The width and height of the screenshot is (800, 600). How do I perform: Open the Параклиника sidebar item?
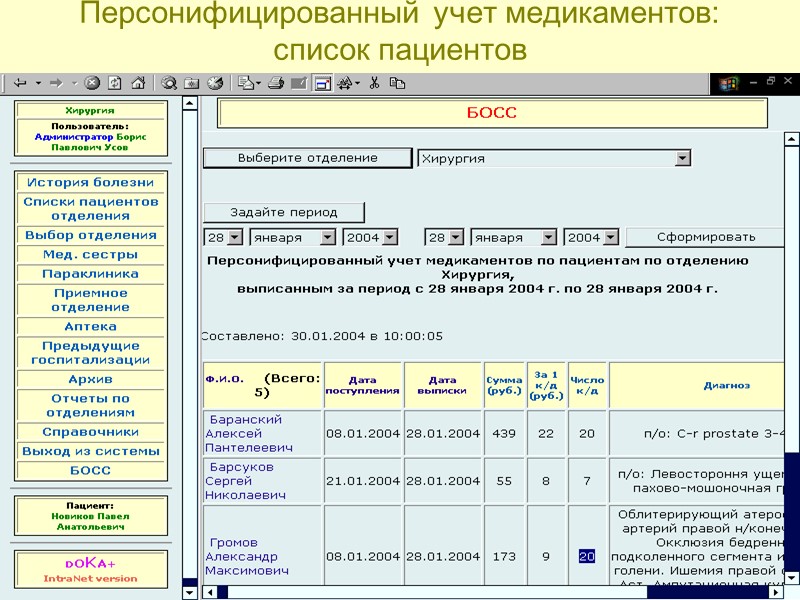(x=90, y=274)
